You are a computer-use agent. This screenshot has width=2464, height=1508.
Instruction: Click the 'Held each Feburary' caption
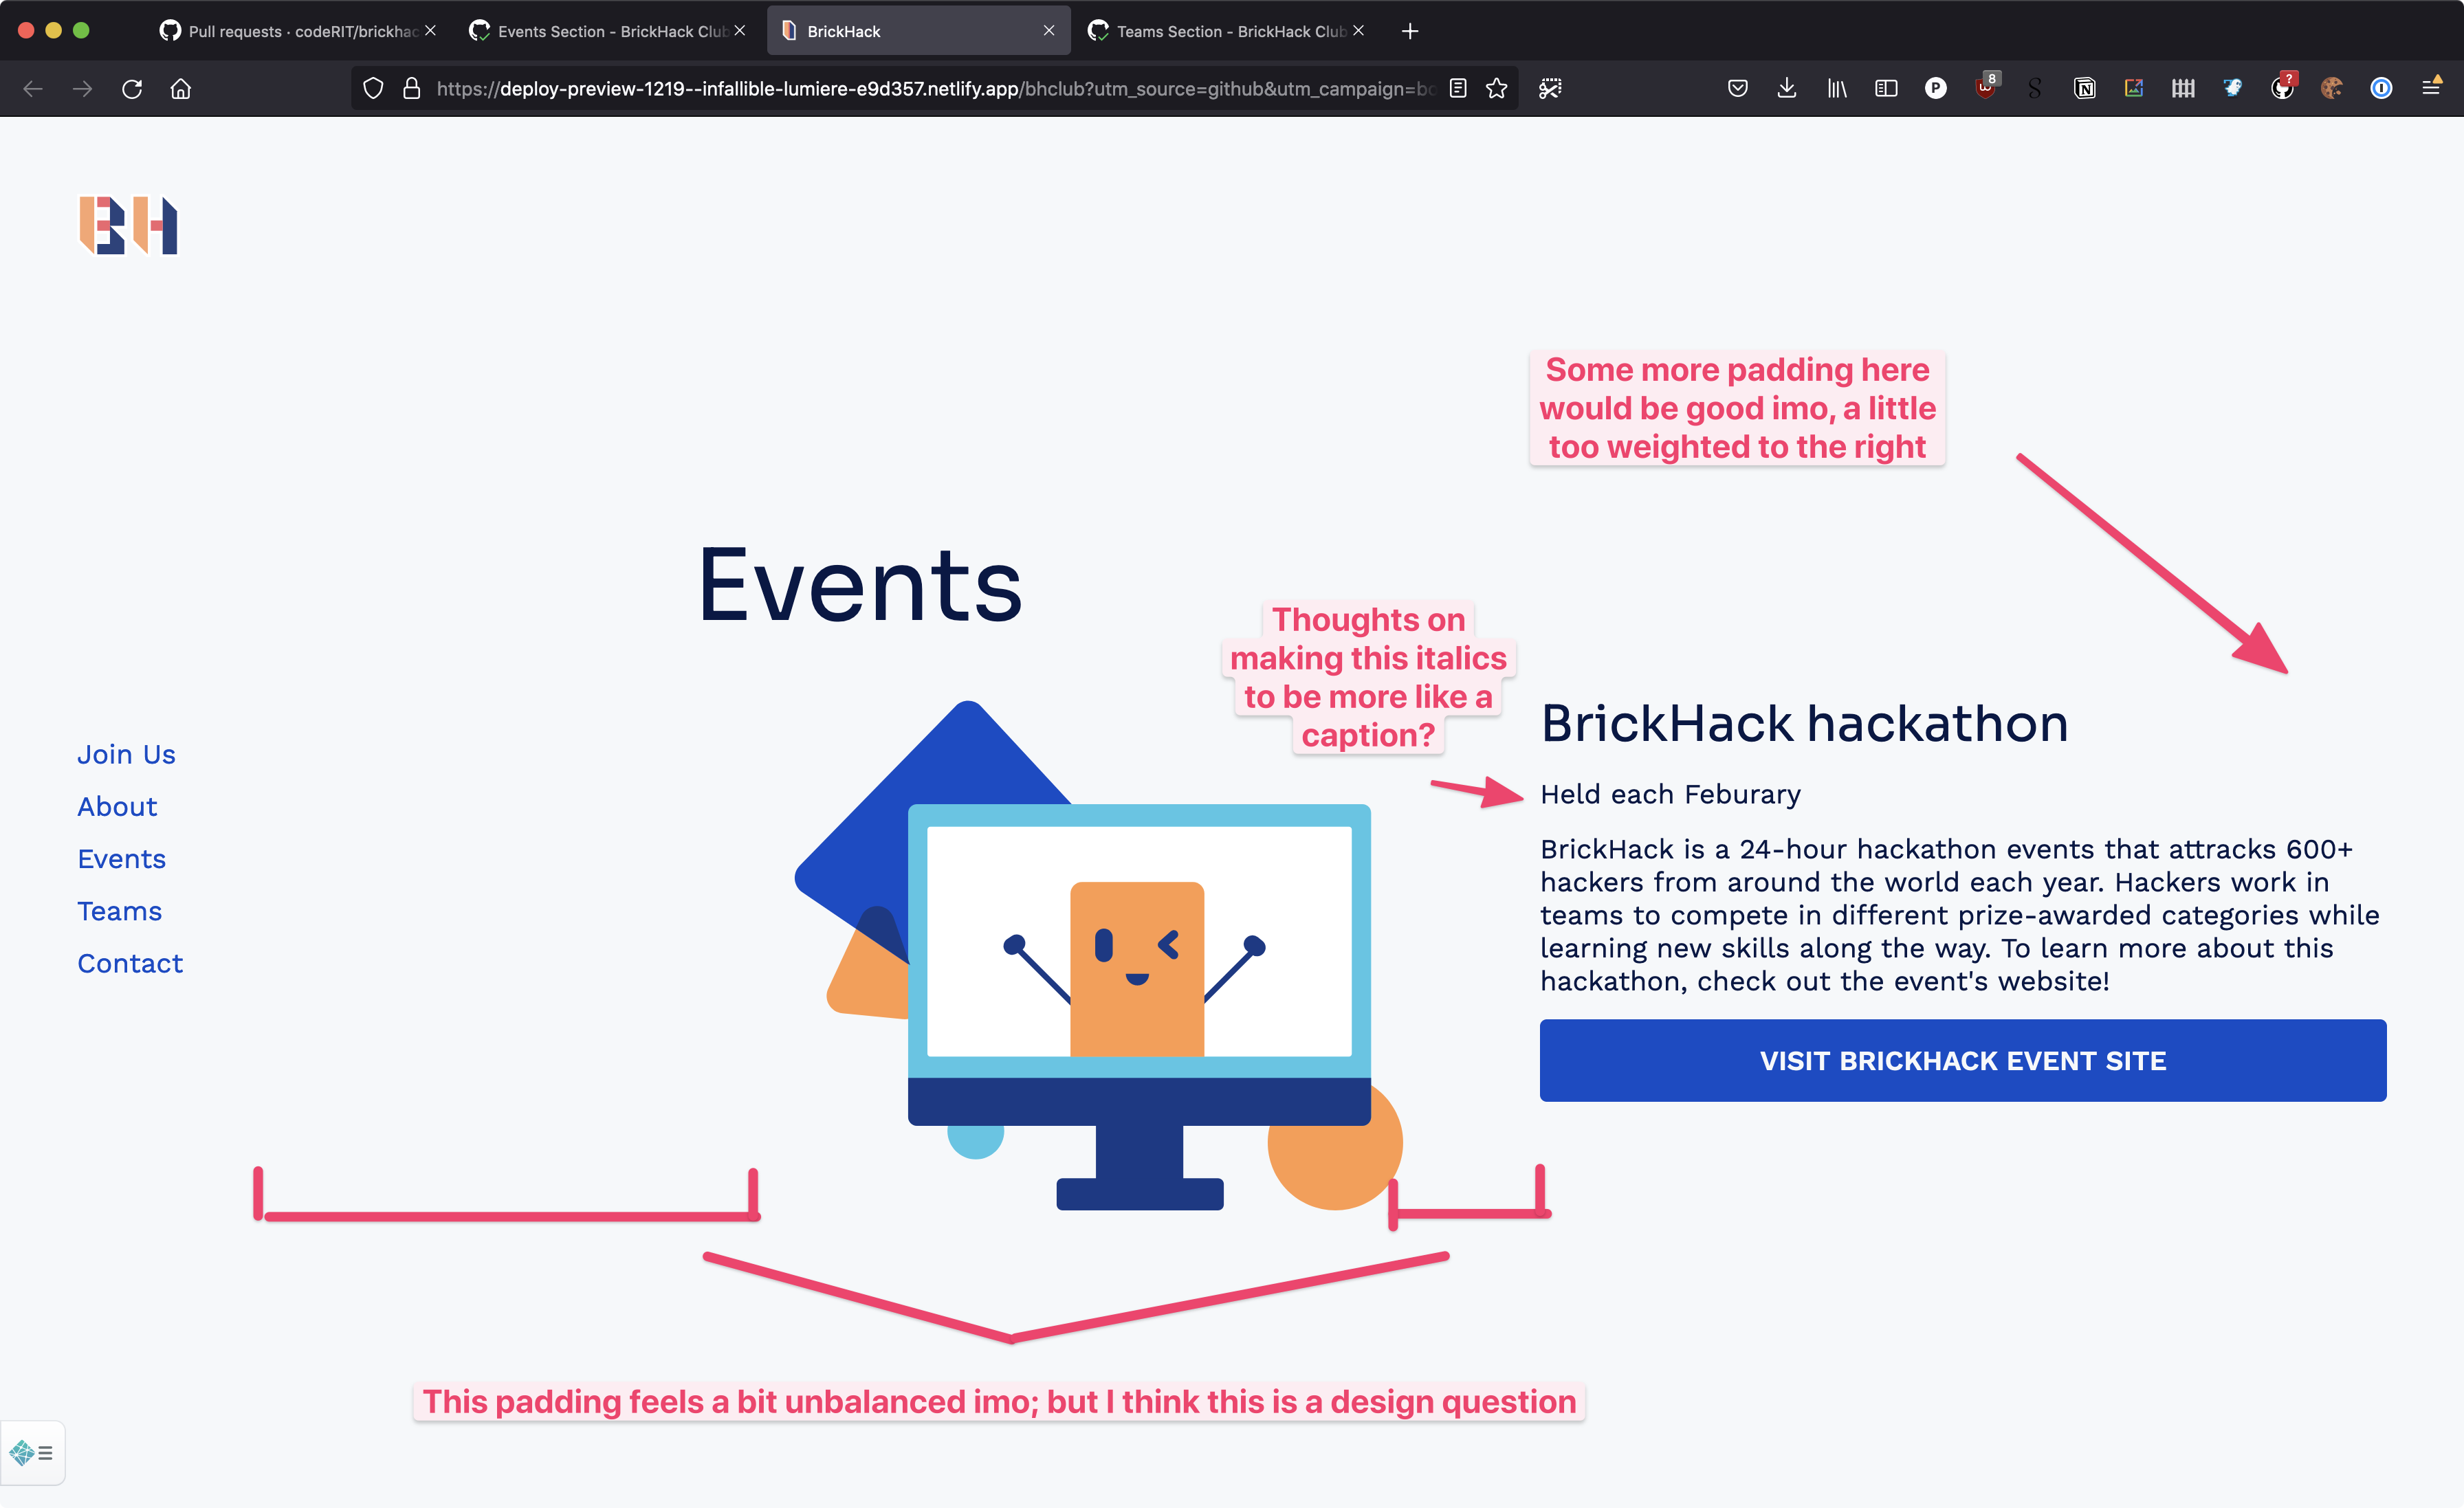coord(1670,794)
